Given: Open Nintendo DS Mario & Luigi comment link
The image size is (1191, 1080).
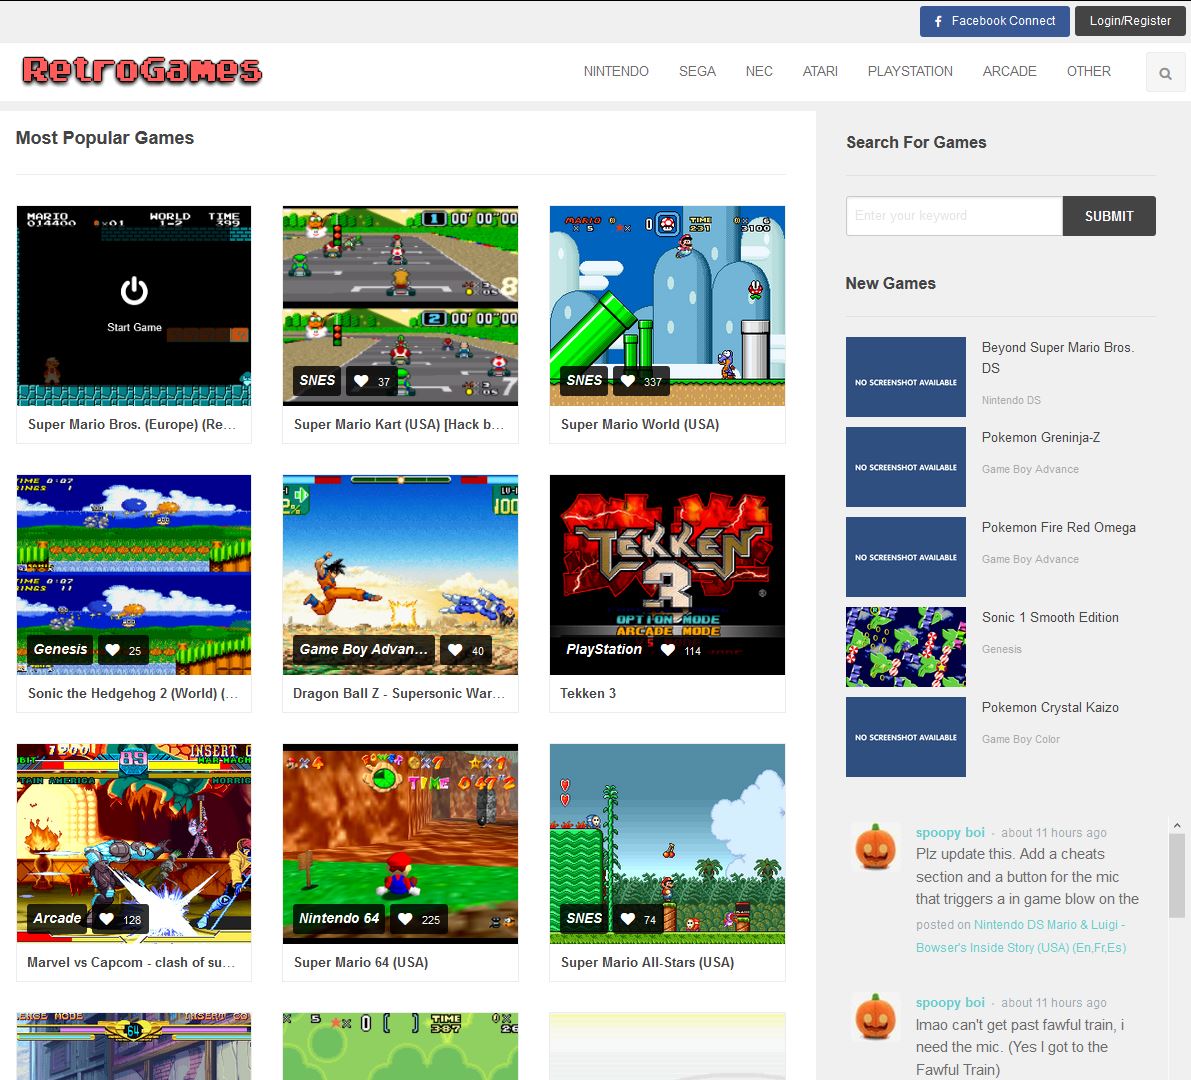Looking at the screenshot, I should point(1021,936).
